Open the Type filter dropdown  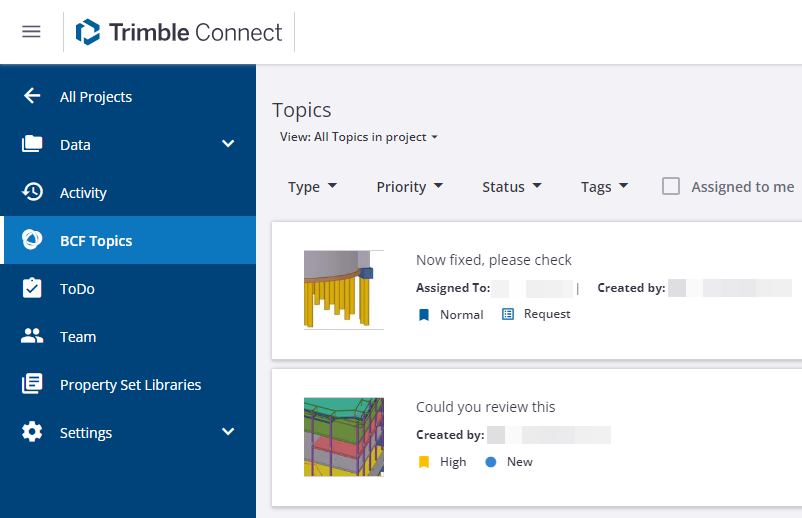(x=312, y=187)
